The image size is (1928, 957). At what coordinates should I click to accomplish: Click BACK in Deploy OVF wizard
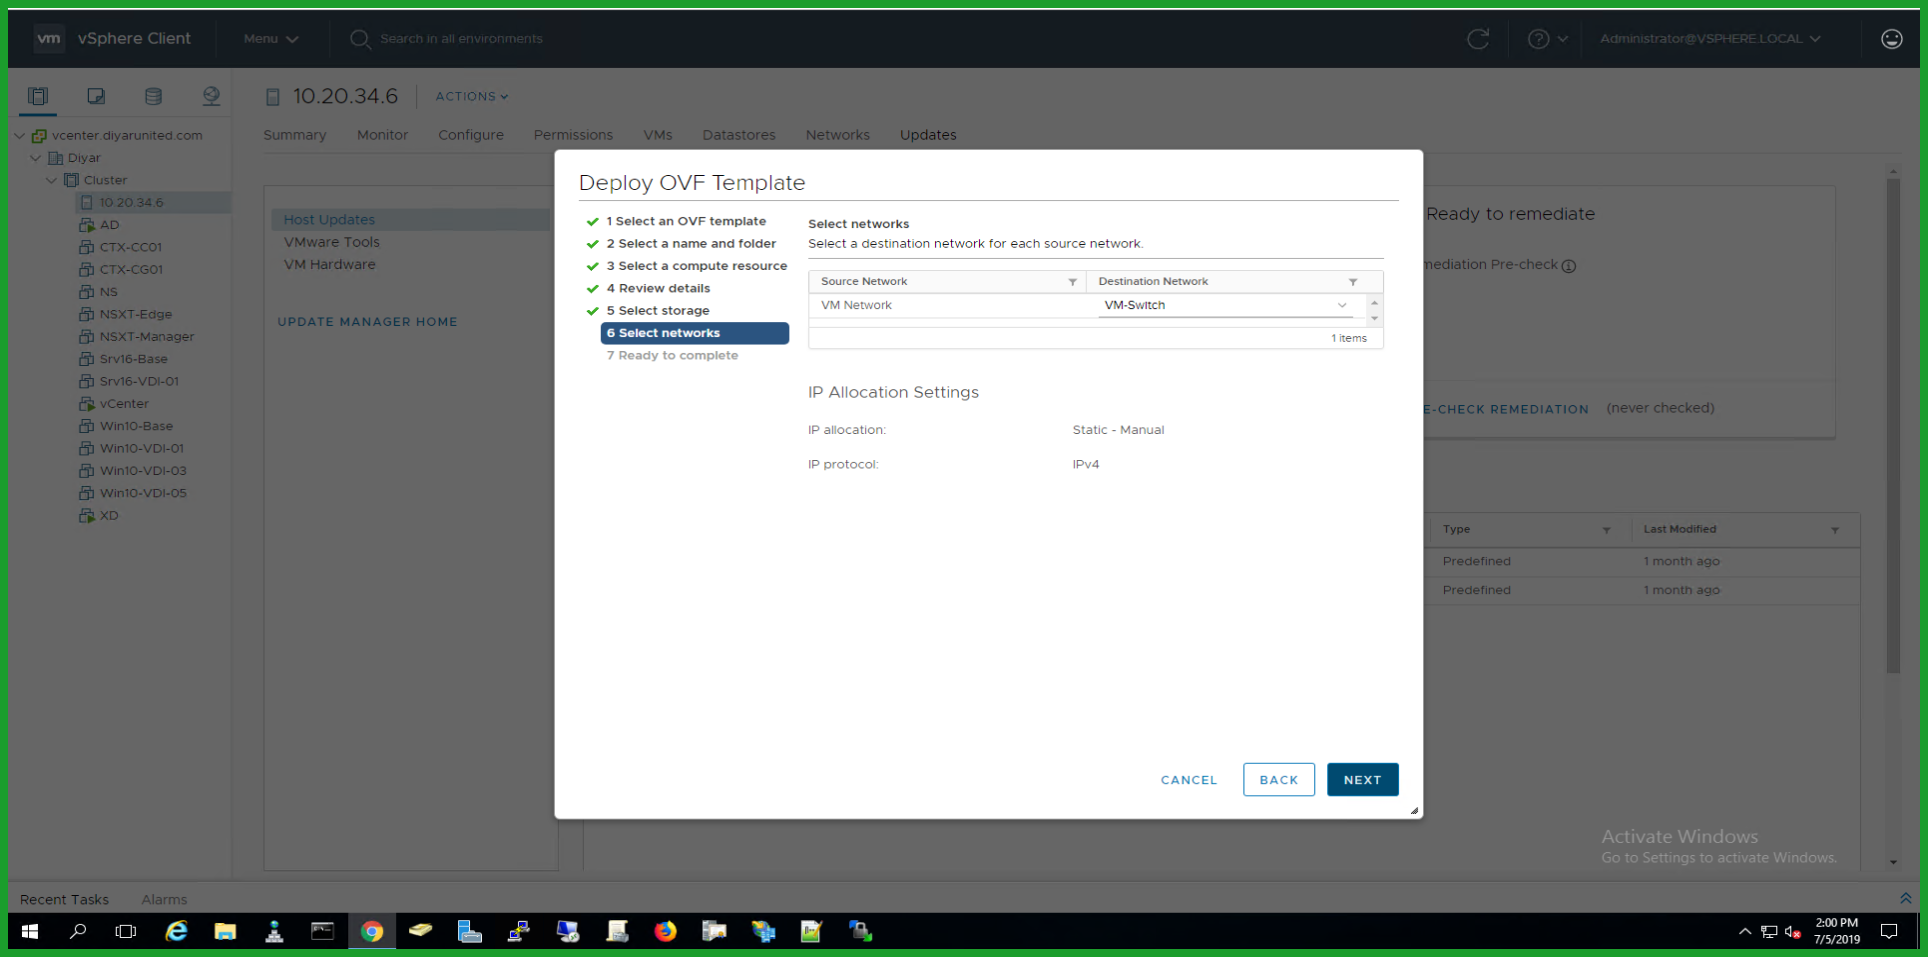(x=1279, y=780)
